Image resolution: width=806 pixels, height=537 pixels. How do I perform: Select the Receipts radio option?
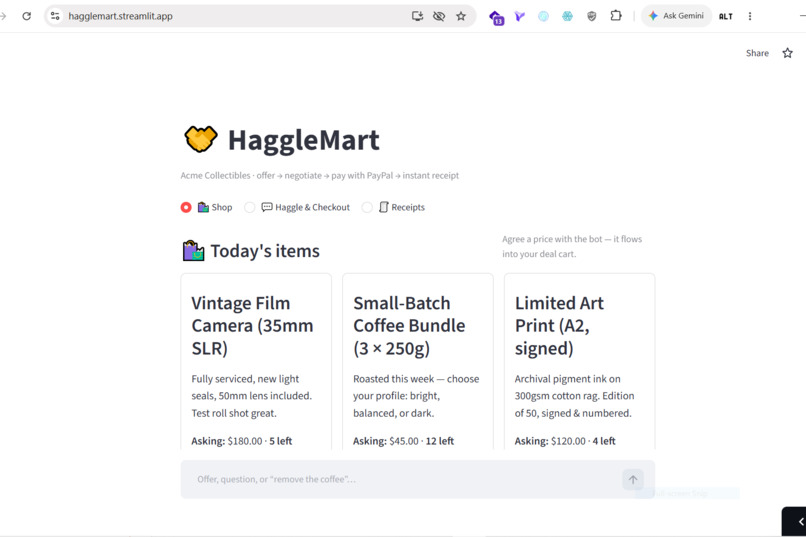pos(367,207)
